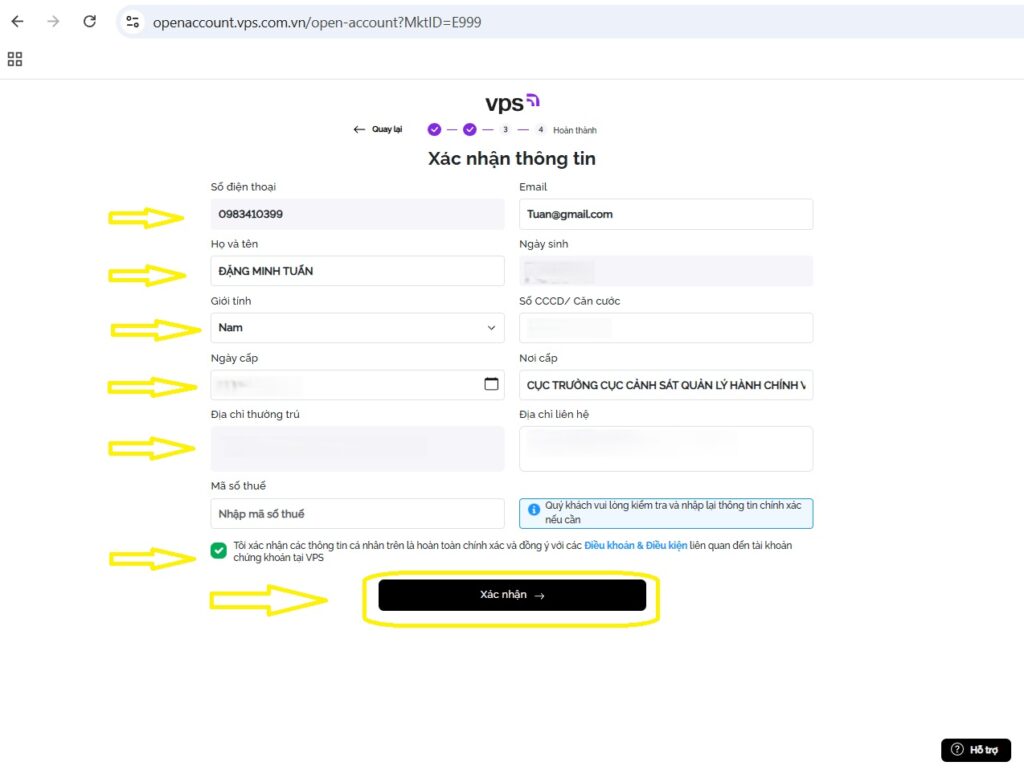Screen dimensions: 1024x774
Task: Reload the page with the refresh icon
Action: tap(89, 22)
